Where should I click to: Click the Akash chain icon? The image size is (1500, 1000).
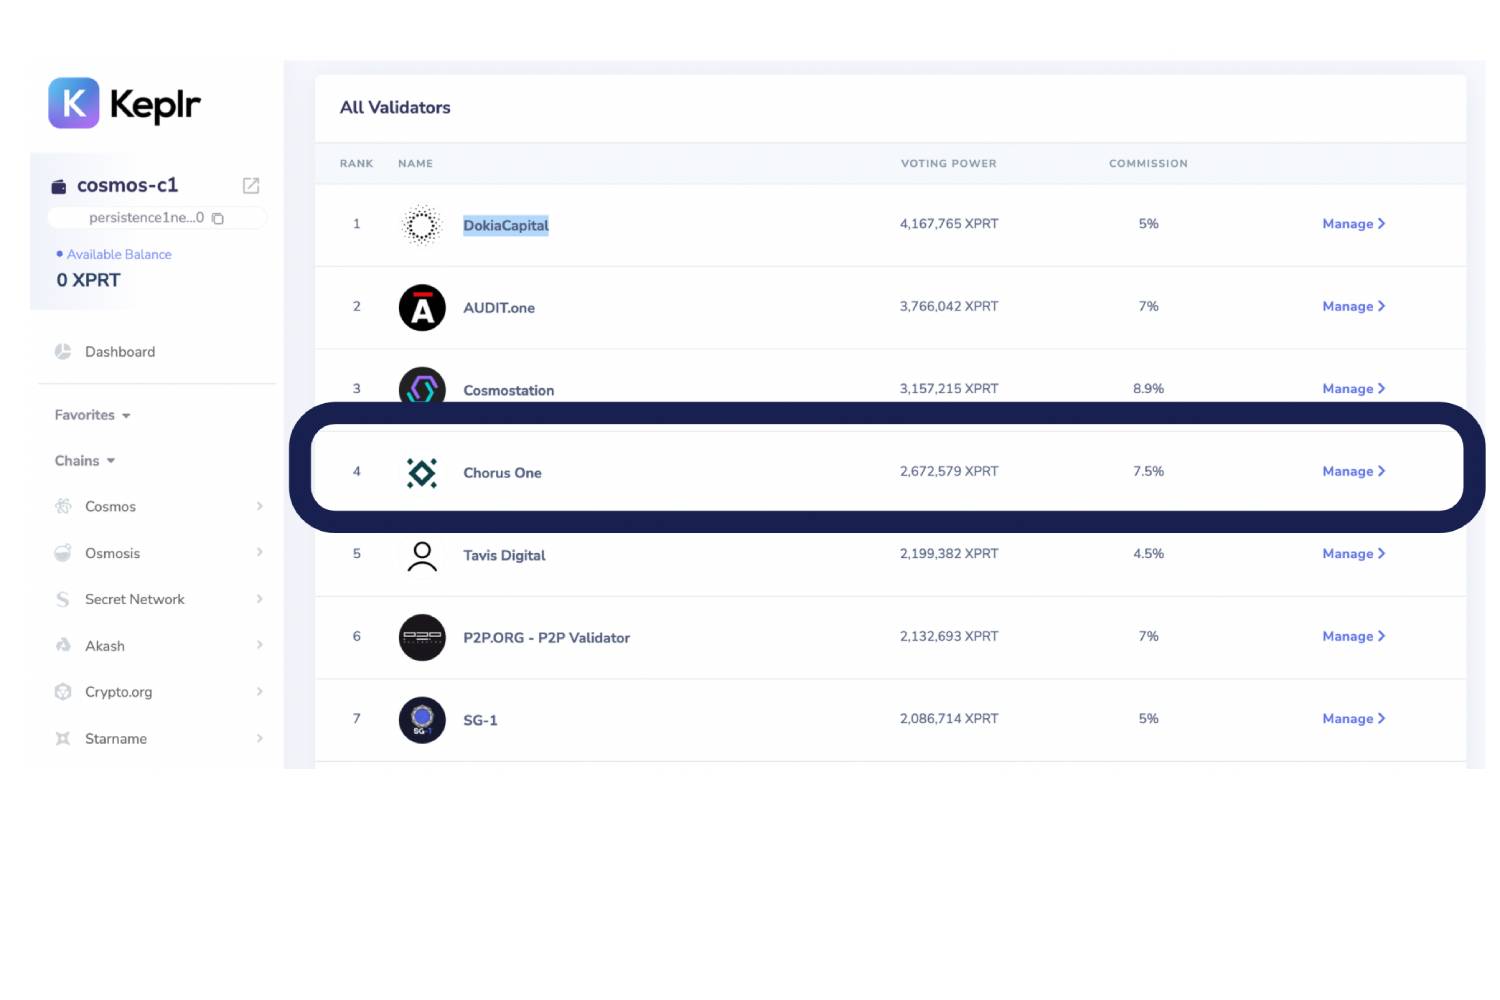coord(63,646)
